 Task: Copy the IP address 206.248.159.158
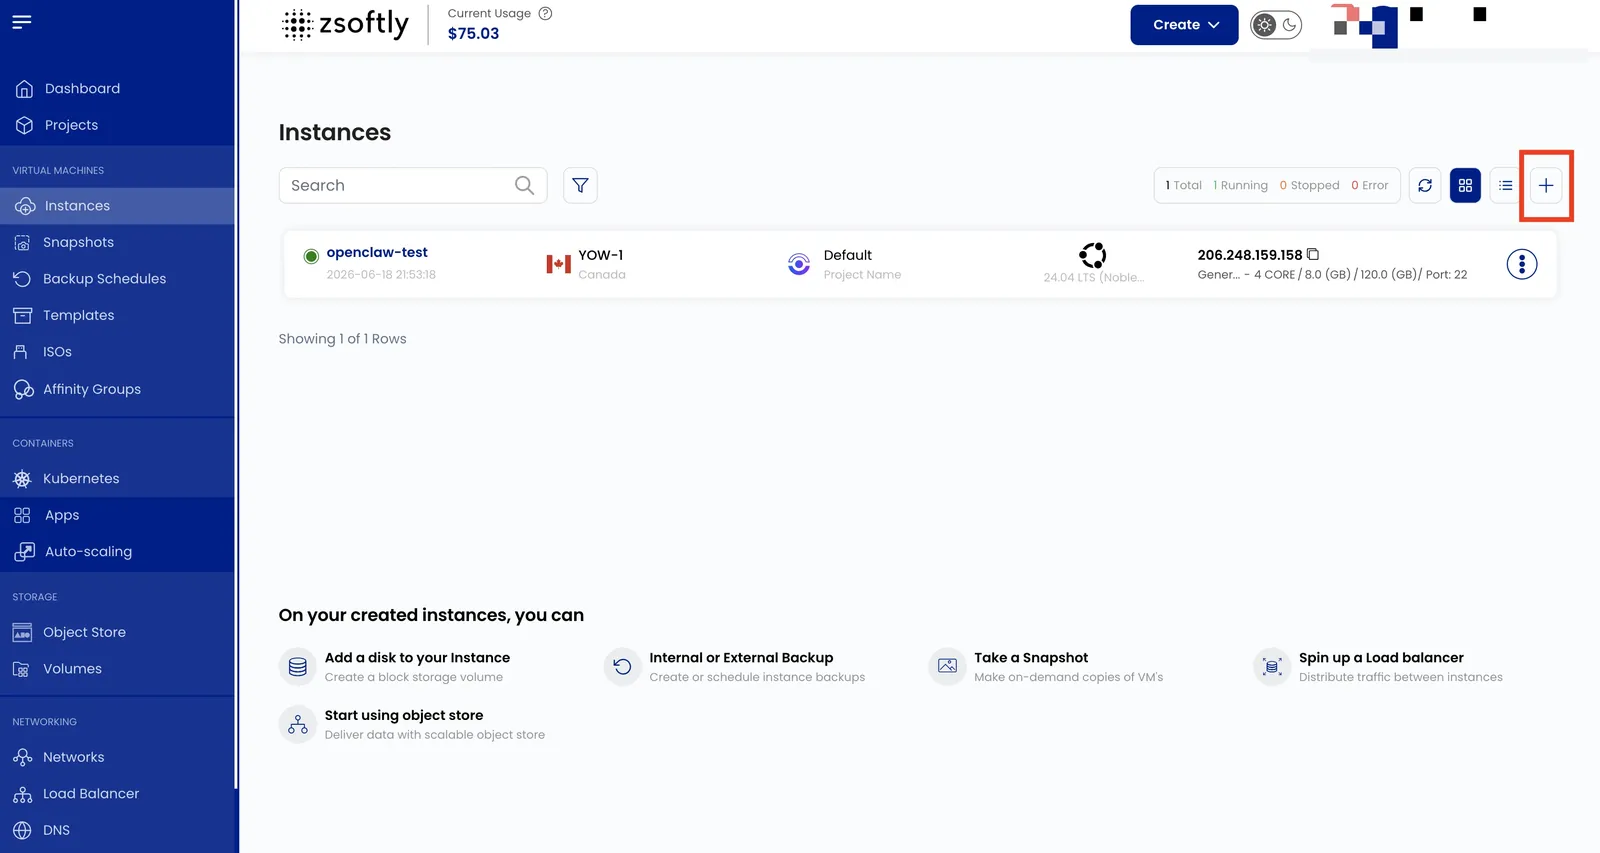pyautogui.click(x=1313, y=254)
